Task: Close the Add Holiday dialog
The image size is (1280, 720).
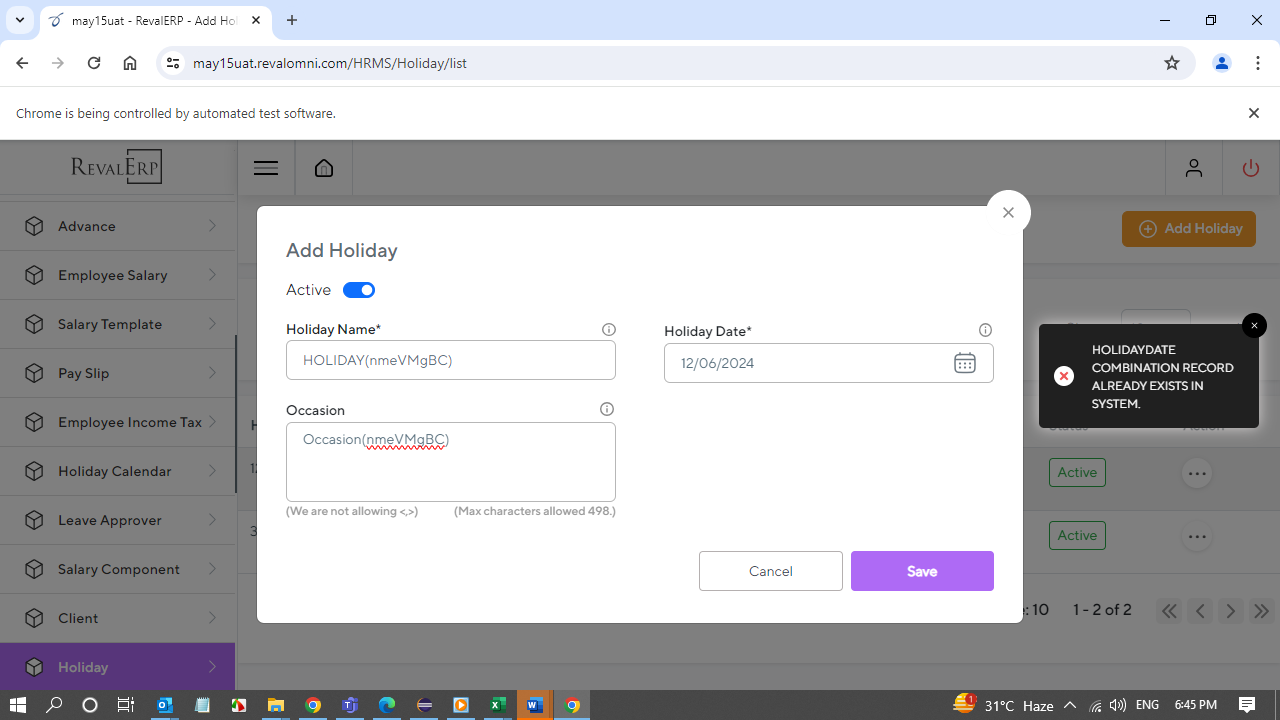Action: 1008,212
